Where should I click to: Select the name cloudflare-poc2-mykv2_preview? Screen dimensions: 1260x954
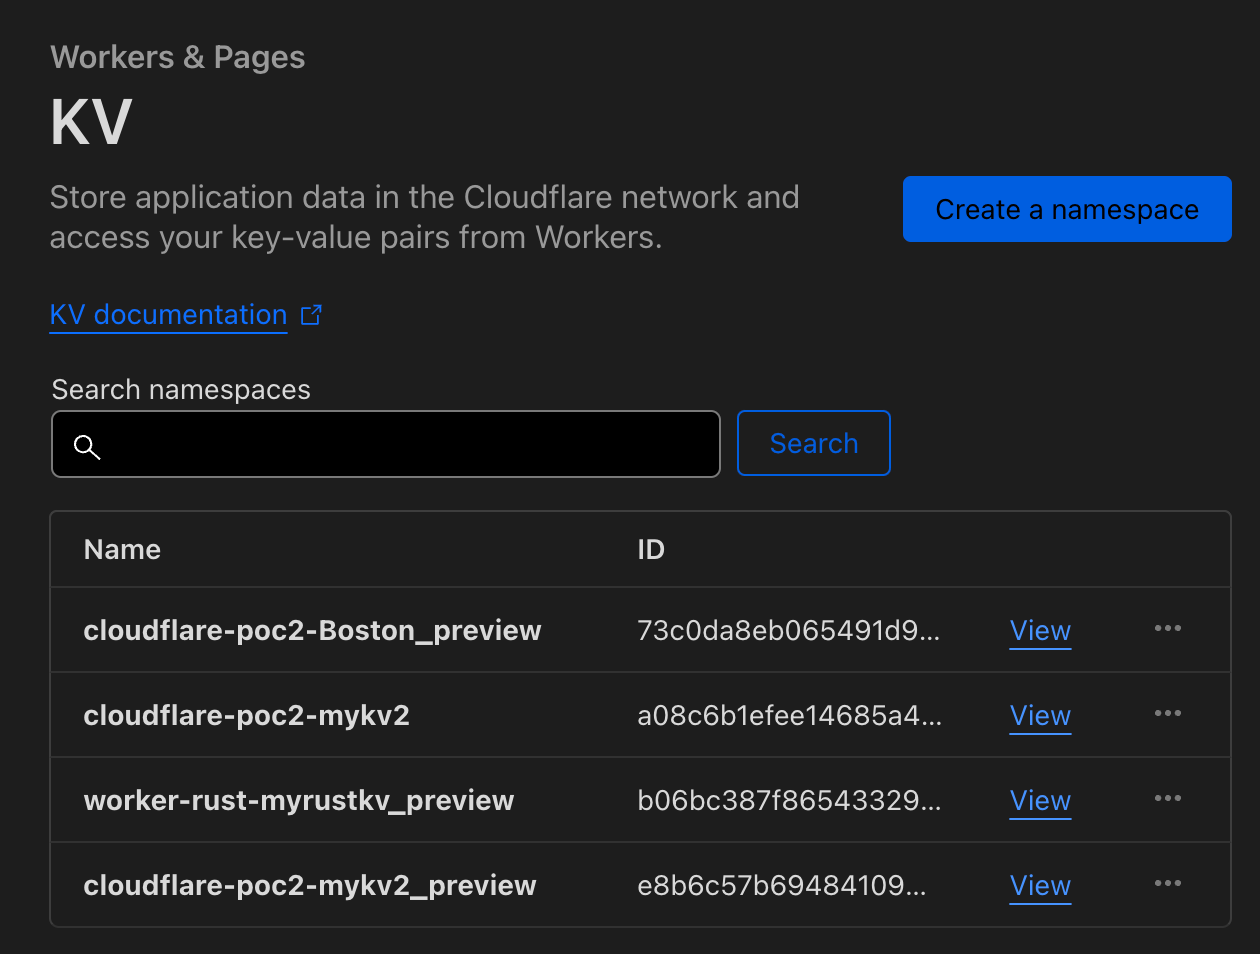[310, 886]
